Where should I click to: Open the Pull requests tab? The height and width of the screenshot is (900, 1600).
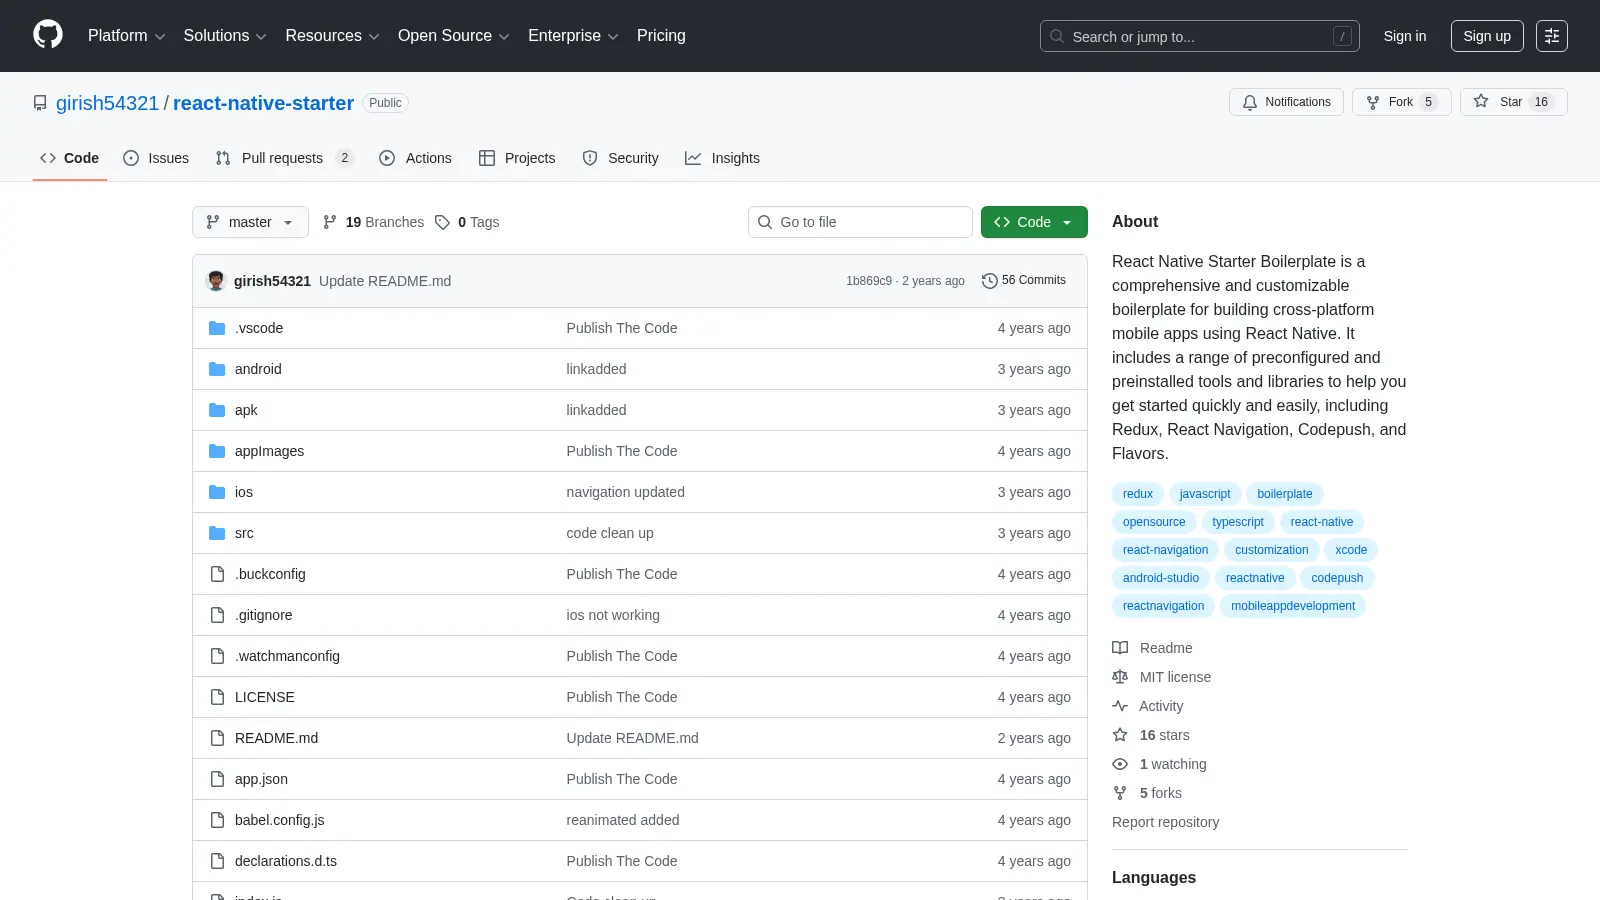tap(284, 158)
